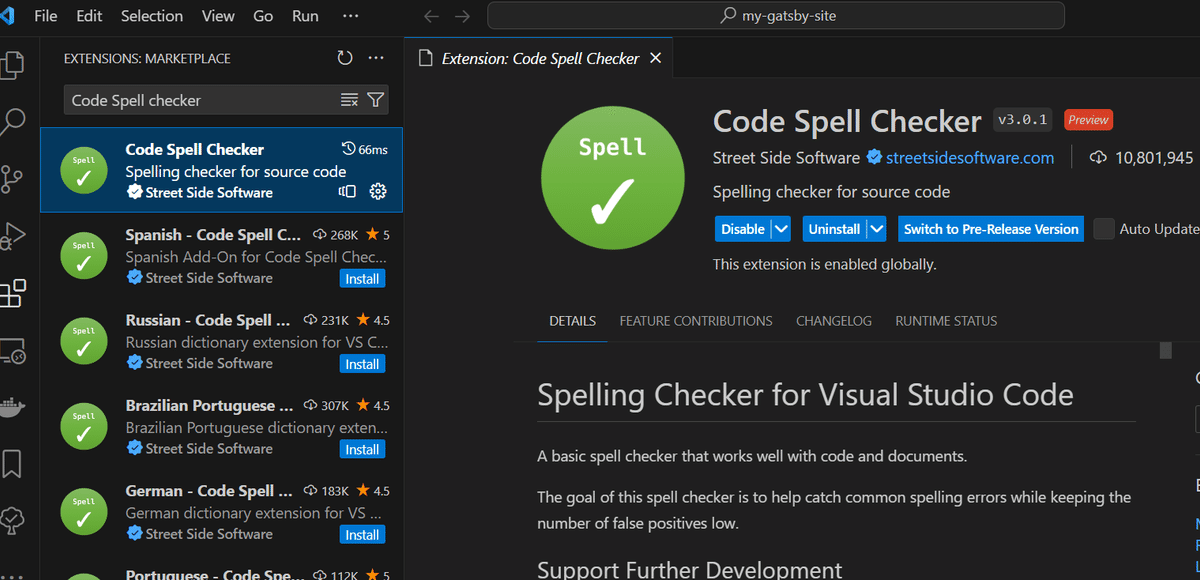The image size is (1200, 580).
Task: Click the large Spell extension logo
Action: 612,178
